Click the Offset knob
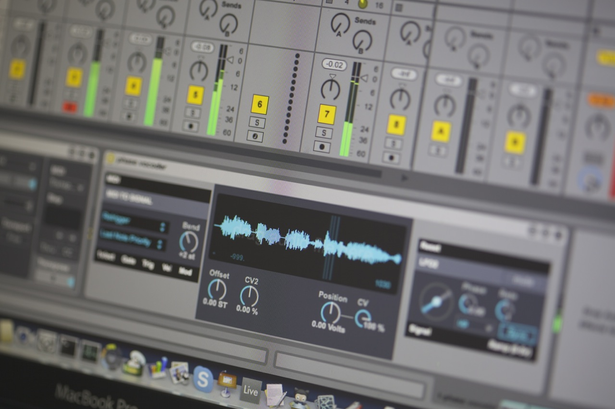615x409 pixels. click(217, 290)
